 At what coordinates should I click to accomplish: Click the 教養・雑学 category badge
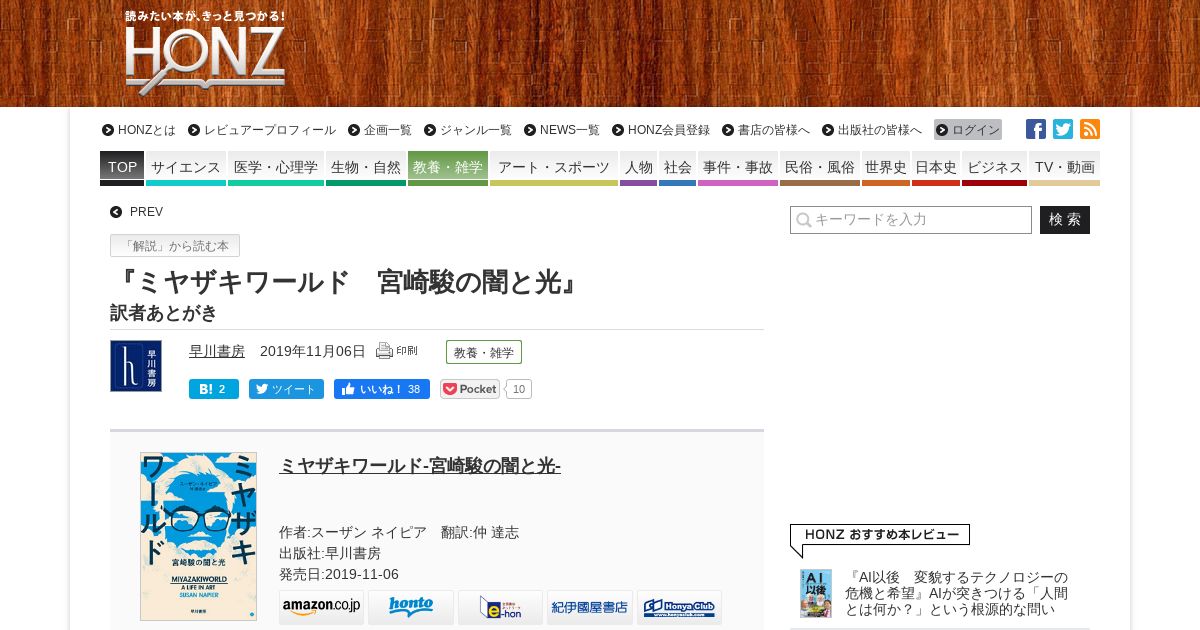(x=484, y=352)
